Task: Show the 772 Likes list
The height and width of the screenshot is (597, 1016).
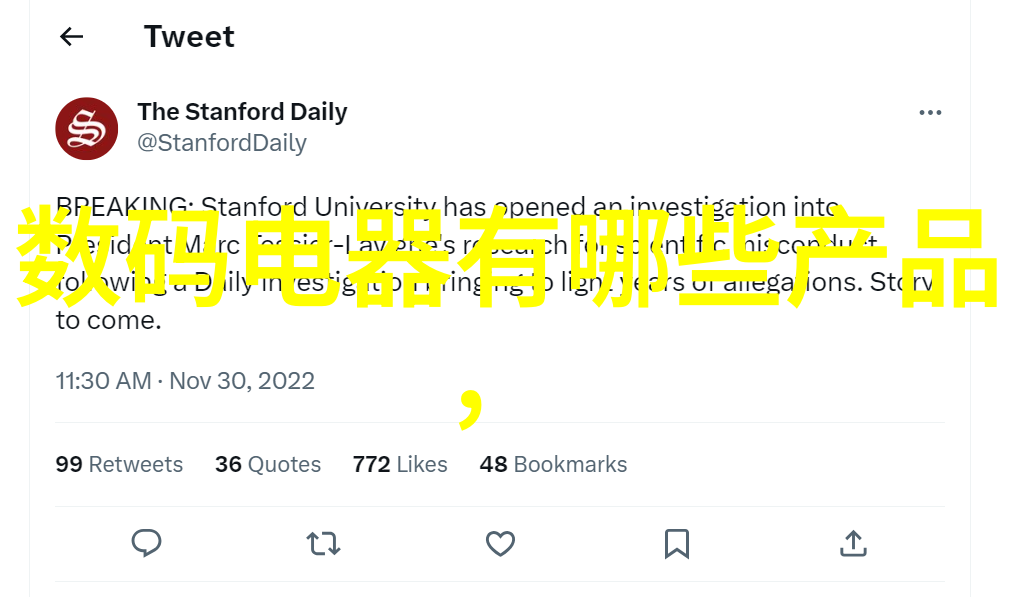Action: [x=400, y=464]
